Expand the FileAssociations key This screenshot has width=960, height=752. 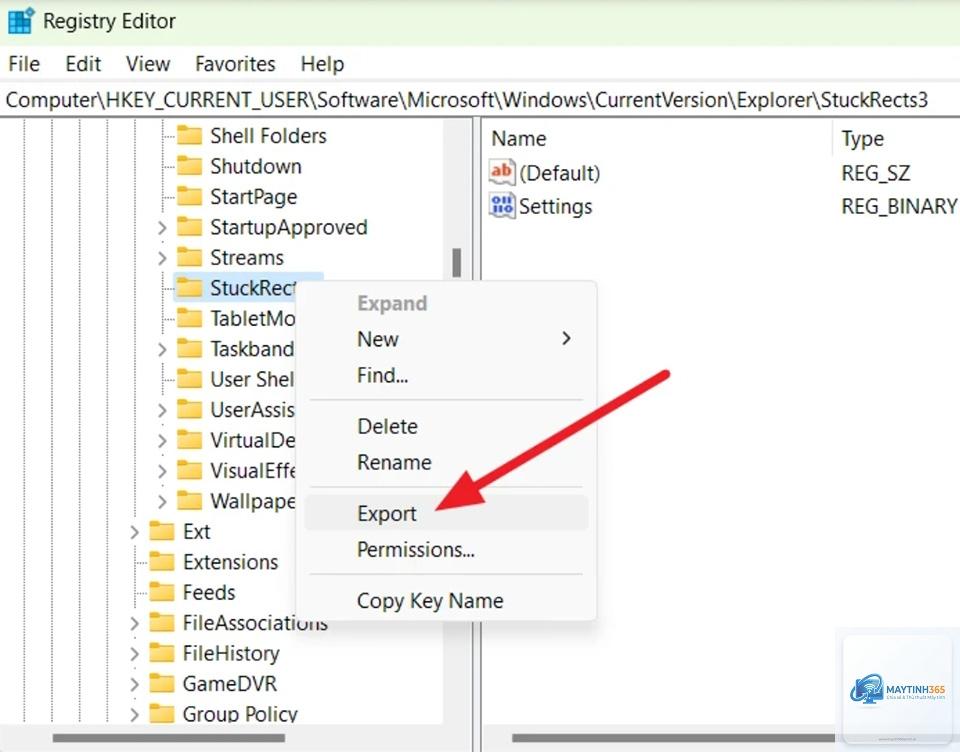tap(134, 623)
